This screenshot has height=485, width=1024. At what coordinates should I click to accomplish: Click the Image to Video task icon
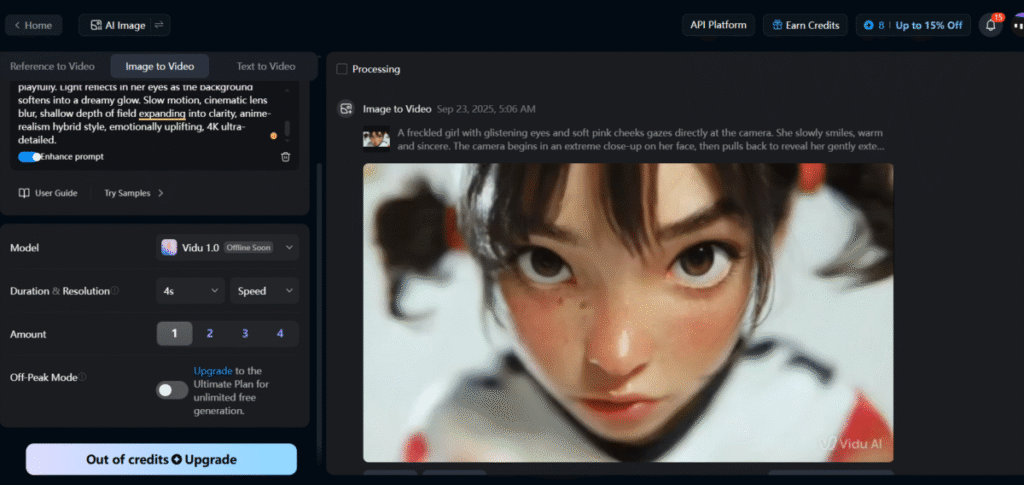pyautogui.click(x=346, y=109)
